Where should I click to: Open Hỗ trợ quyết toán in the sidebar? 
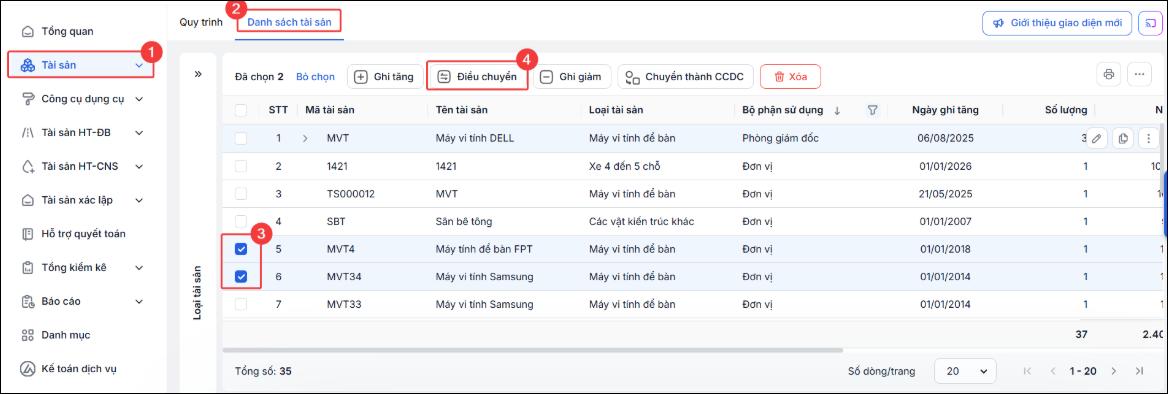(x=83, y=234)
